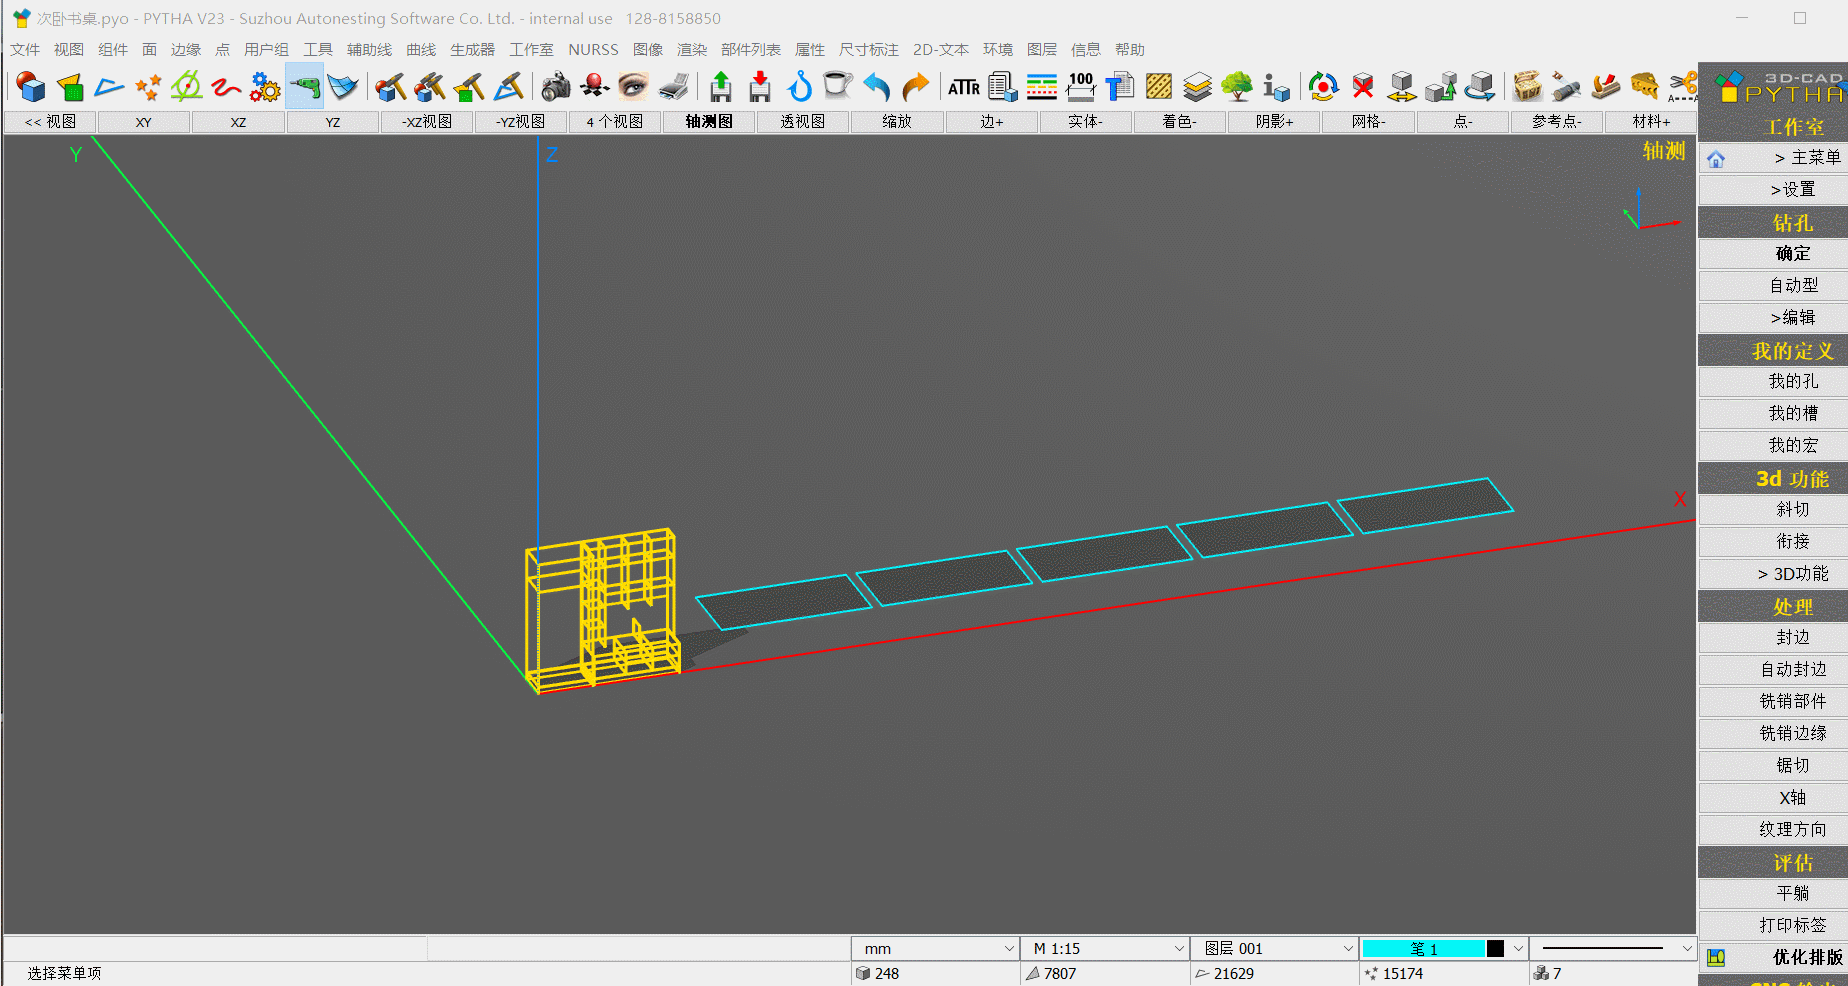The height and width of the screenshot is (986, 1848).
Task: Open the hatched material pattern icon
Action: pyautogui.click(x=1159, y=87)
